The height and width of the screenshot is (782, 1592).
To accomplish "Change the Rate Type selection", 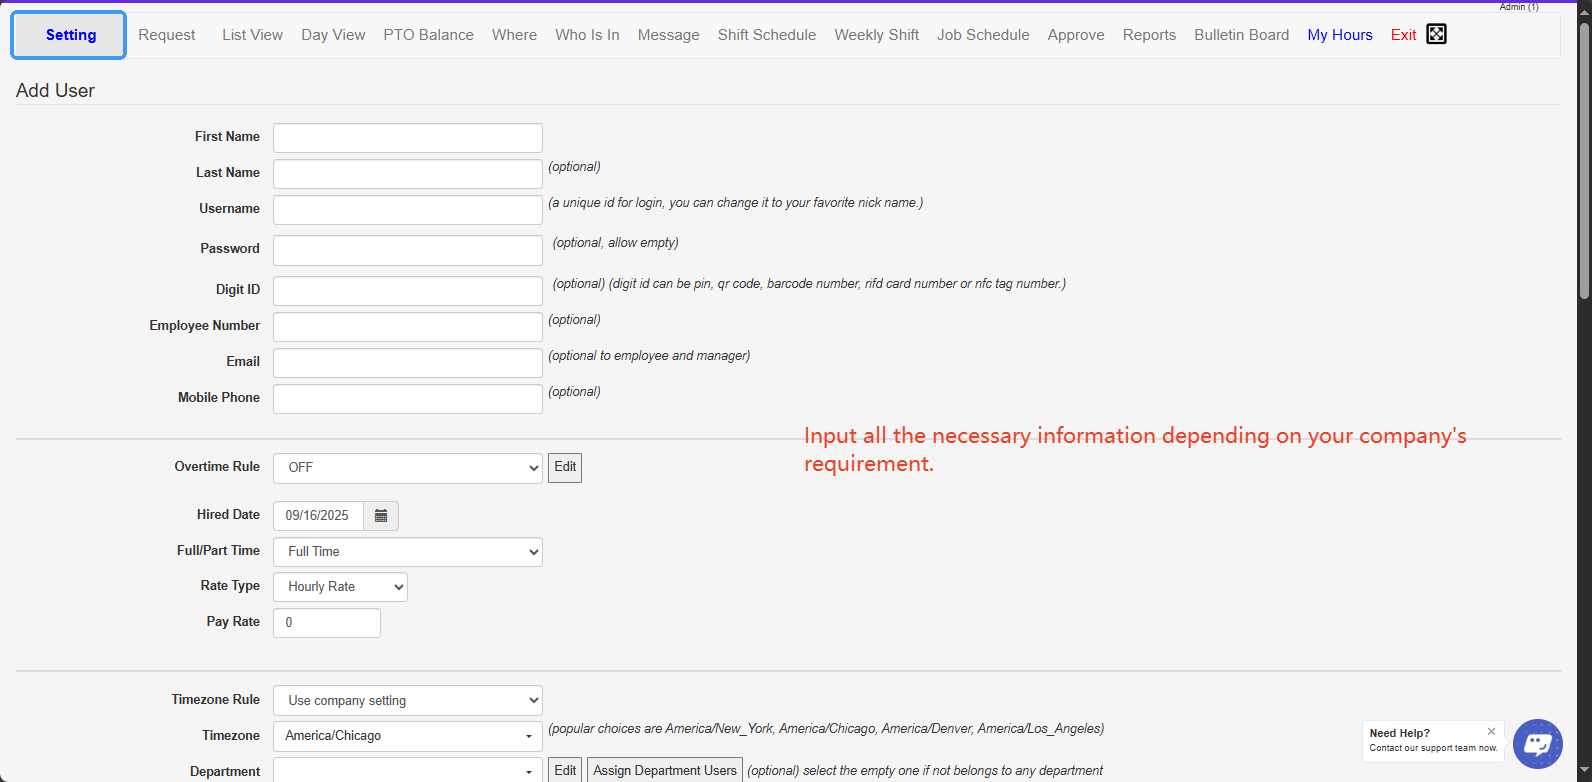I will pyautogui.click(x=340, y=587).
